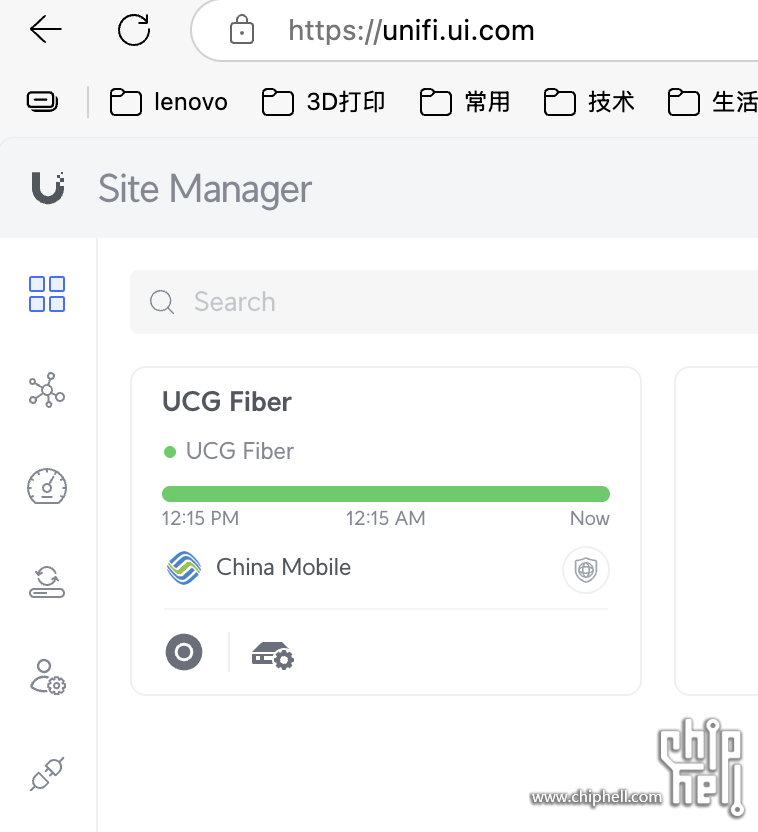Open the admin user settings icon in sidebar
758x832 pixels.
(x=48, y=677)
